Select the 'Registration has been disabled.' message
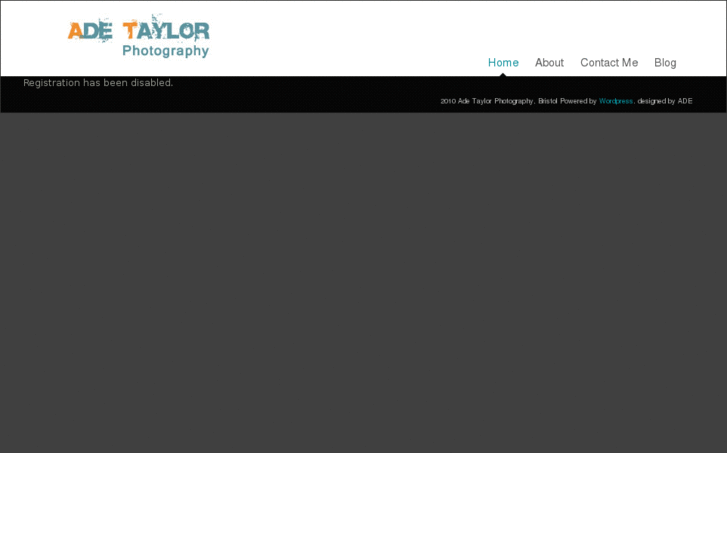Screen dimensions: 727x545 point(98,83)
